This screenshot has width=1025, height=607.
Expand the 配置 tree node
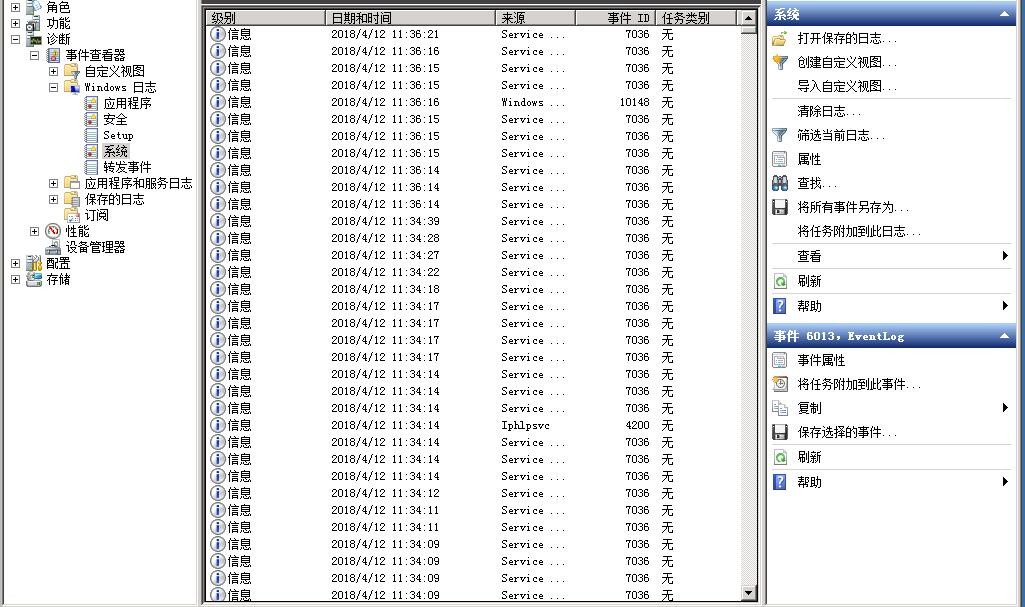point(15,263)
